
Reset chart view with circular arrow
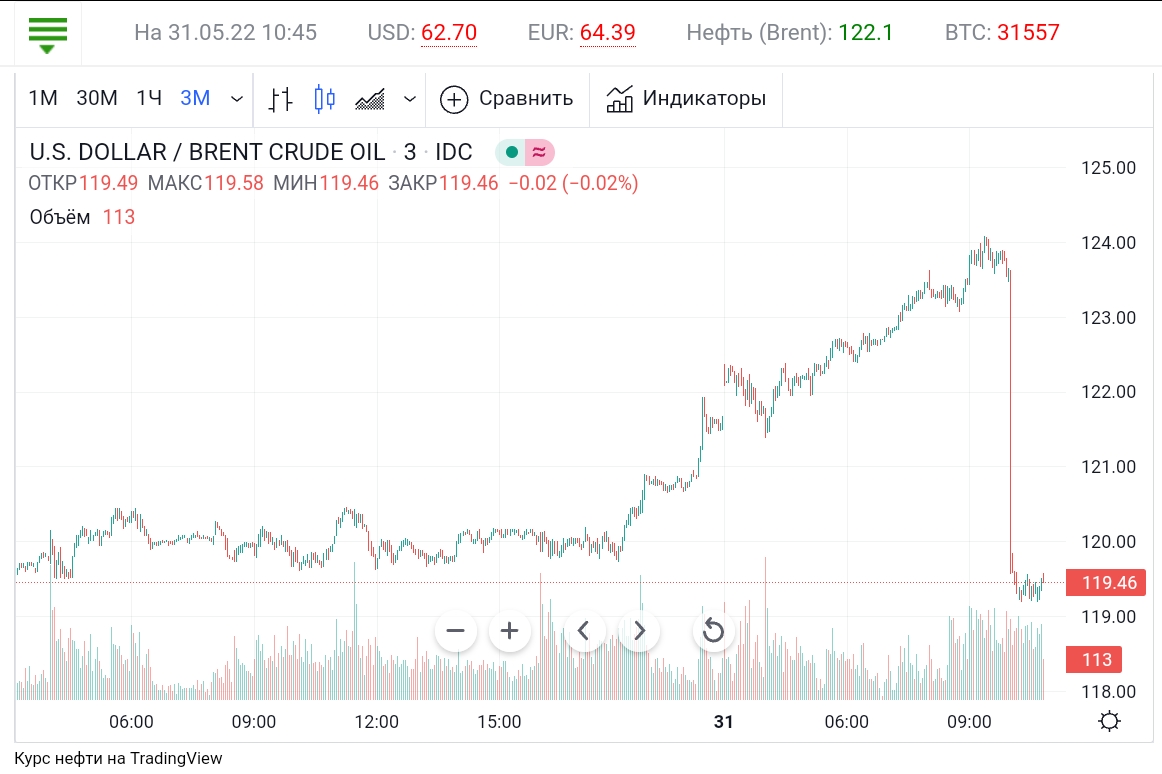713,631
